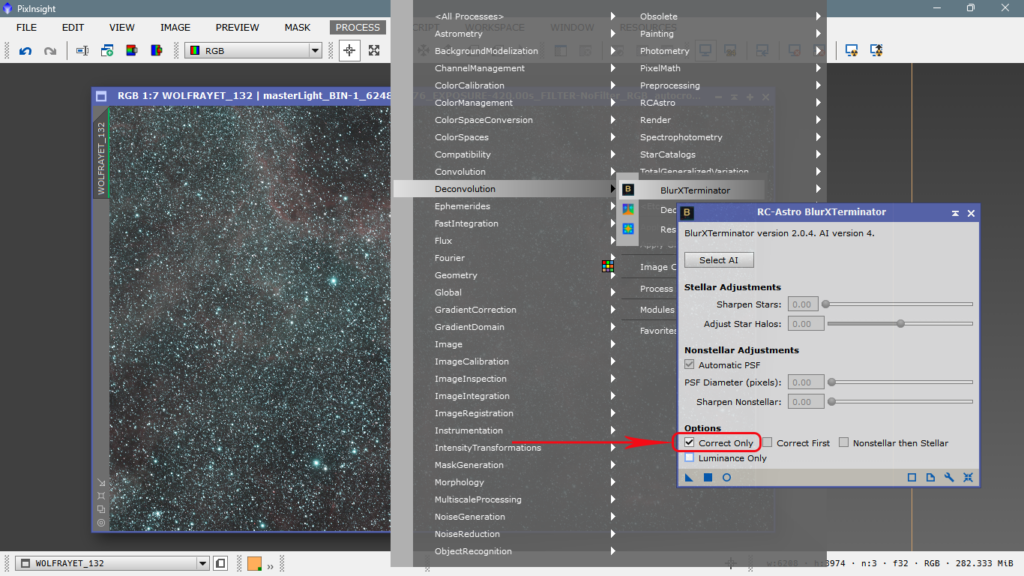Click the diagonal arrow icon on the image window's side strip
Screen dimensions: 1024x576
pyautogui.click(x=101, y=483)
